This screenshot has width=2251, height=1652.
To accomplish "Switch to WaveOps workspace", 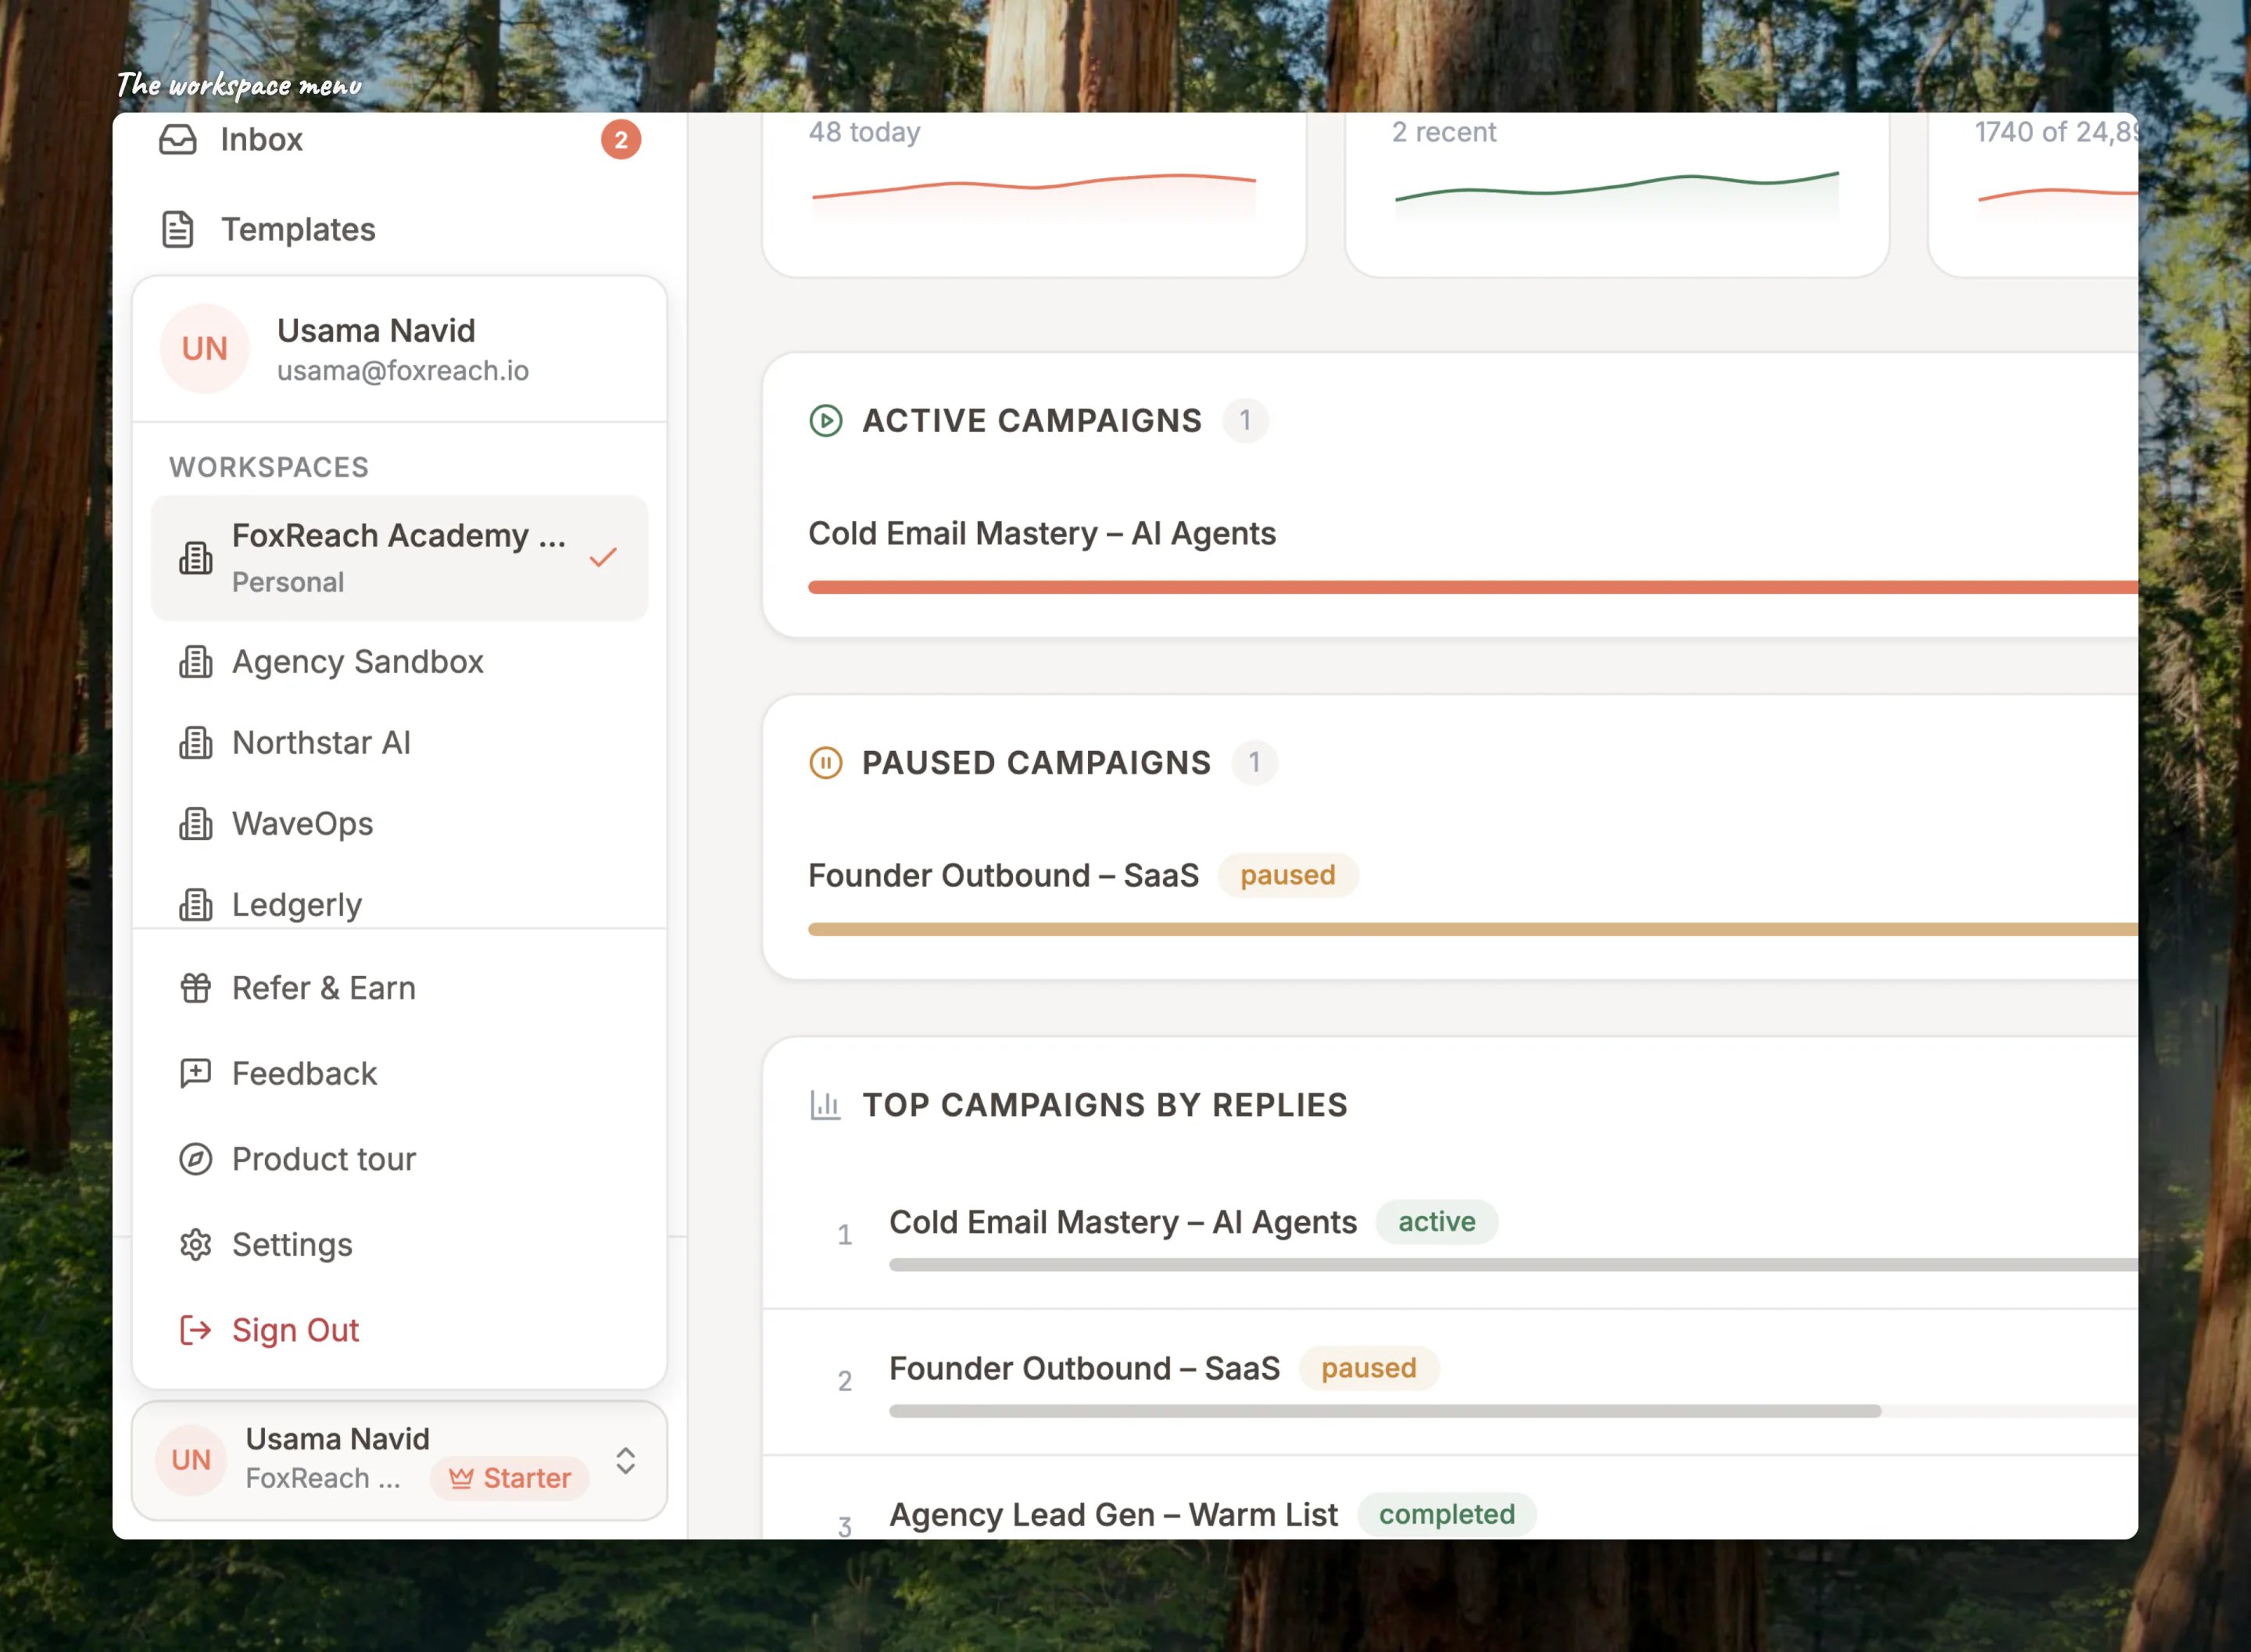I will tap(399, 824).
